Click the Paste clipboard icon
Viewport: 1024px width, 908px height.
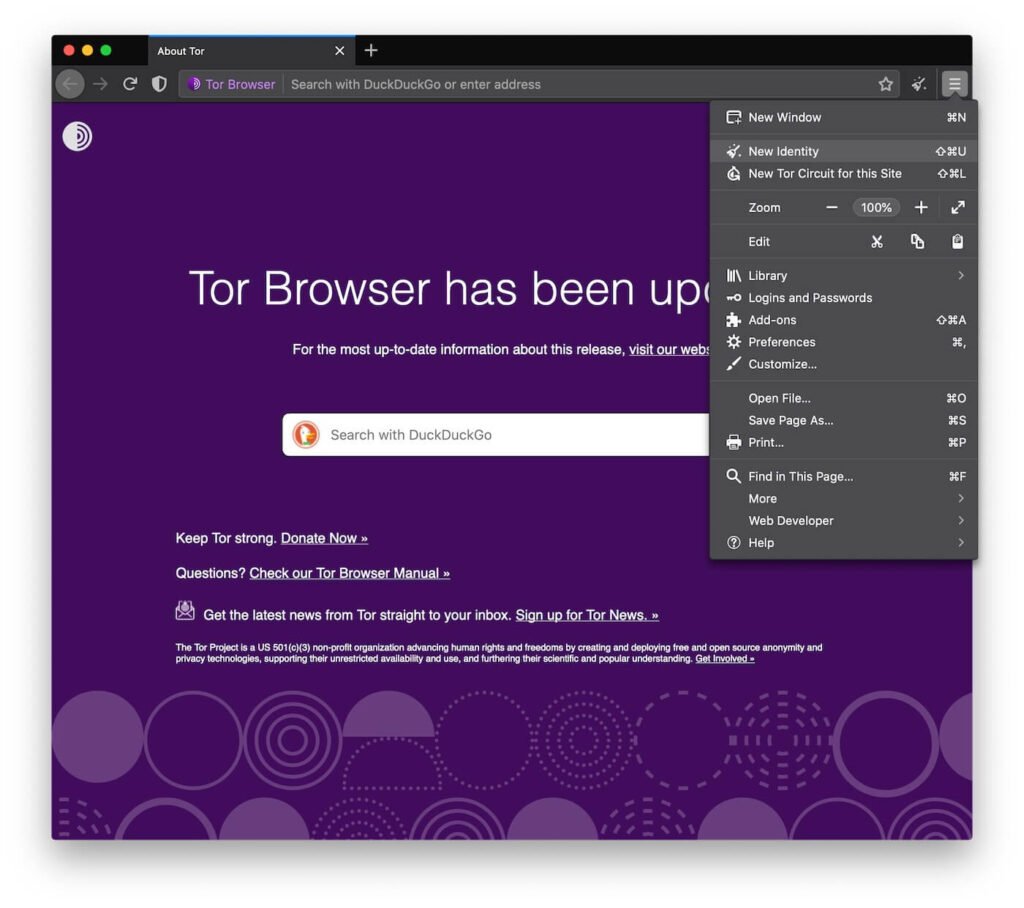pos(957,242)
